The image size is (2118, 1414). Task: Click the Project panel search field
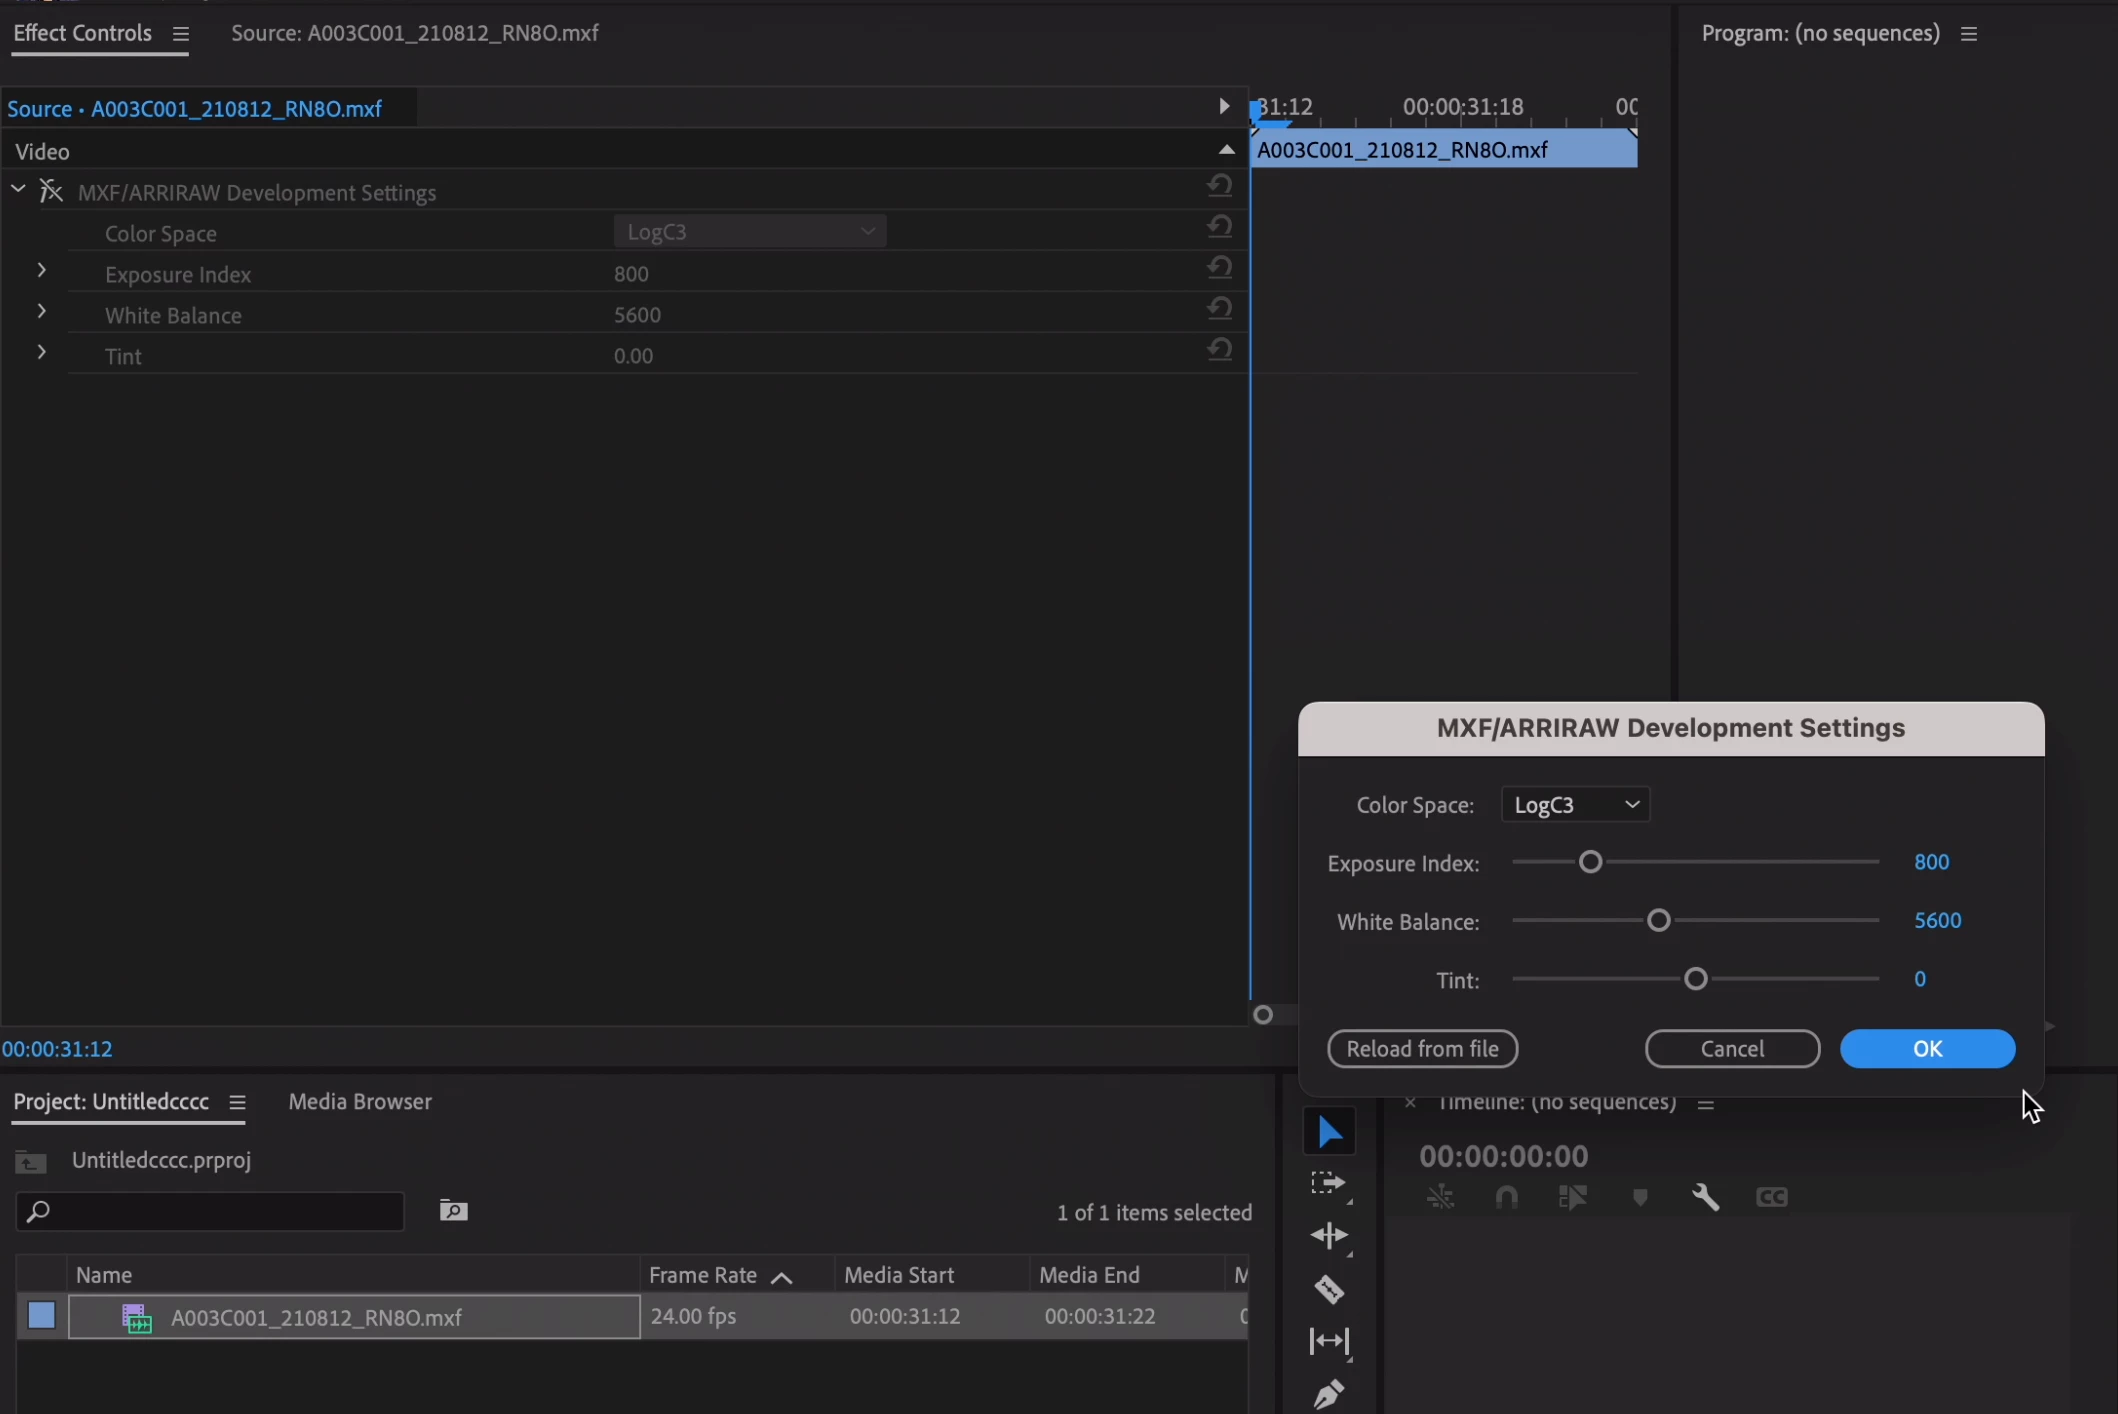coord(210,1211)
